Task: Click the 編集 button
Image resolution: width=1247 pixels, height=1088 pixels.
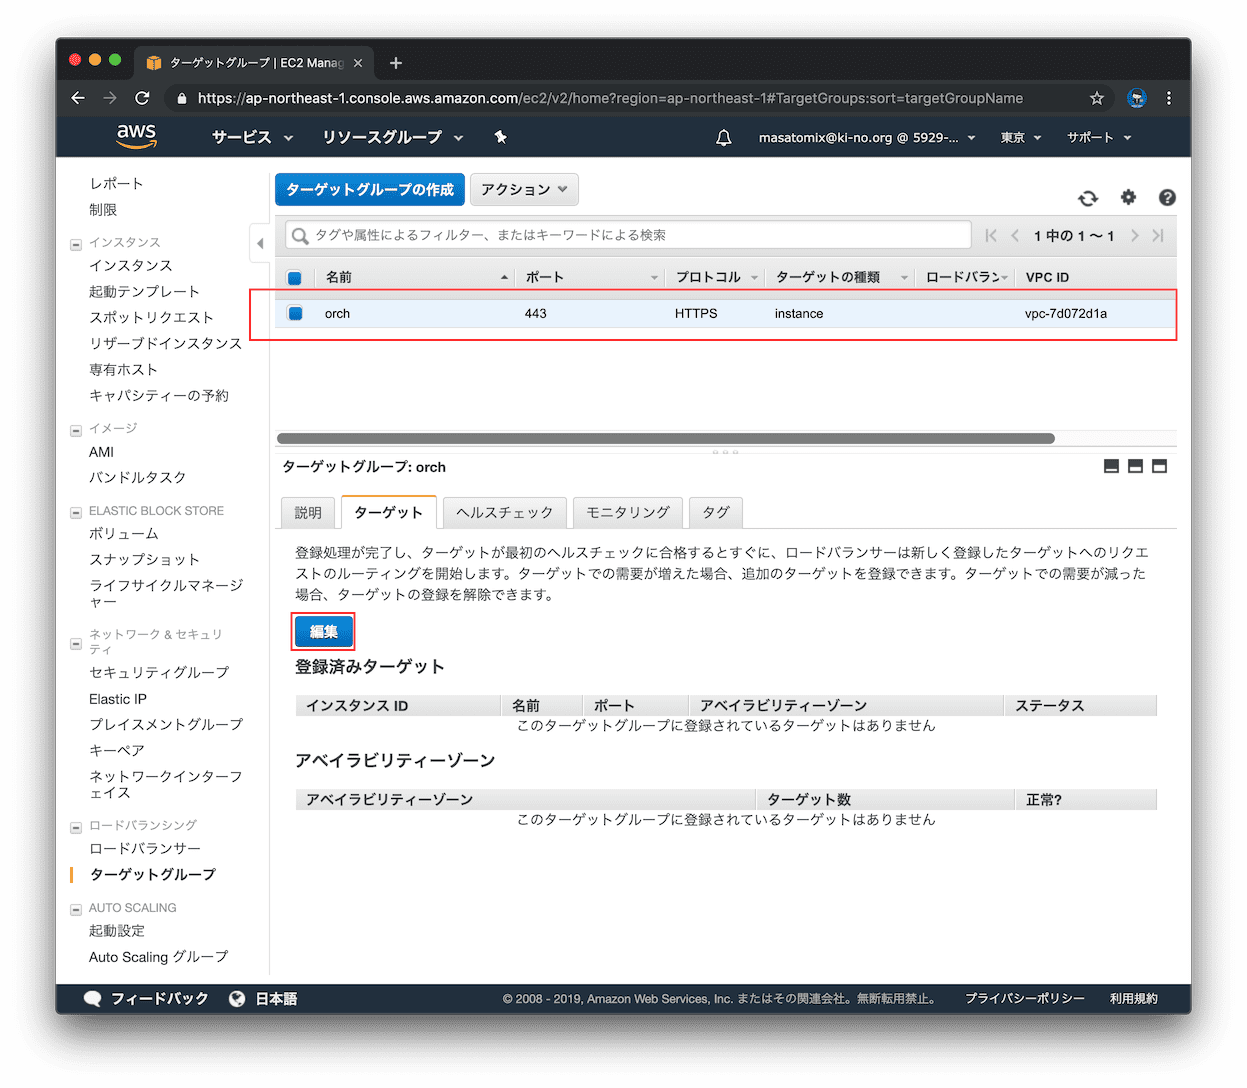Action: click(323, 631)
